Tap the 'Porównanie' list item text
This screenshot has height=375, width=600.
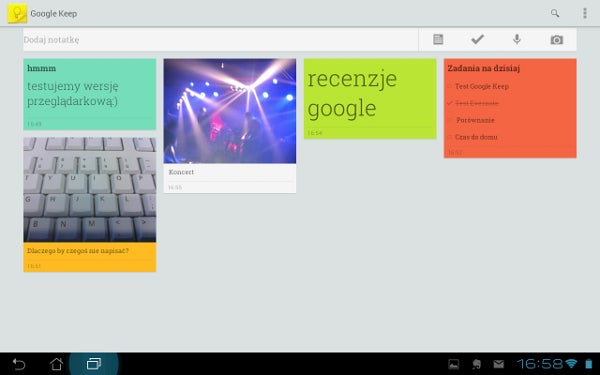tap(475, 120)
